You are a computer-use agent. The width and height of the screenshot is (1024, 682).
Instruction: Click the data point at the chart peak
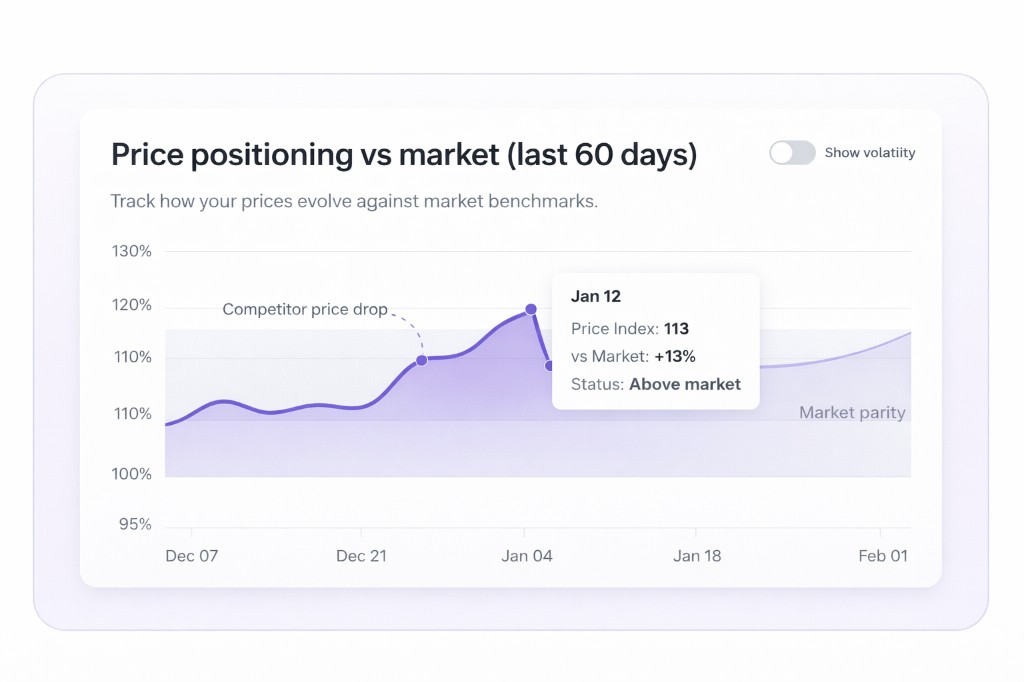click(x=531, y=310)
